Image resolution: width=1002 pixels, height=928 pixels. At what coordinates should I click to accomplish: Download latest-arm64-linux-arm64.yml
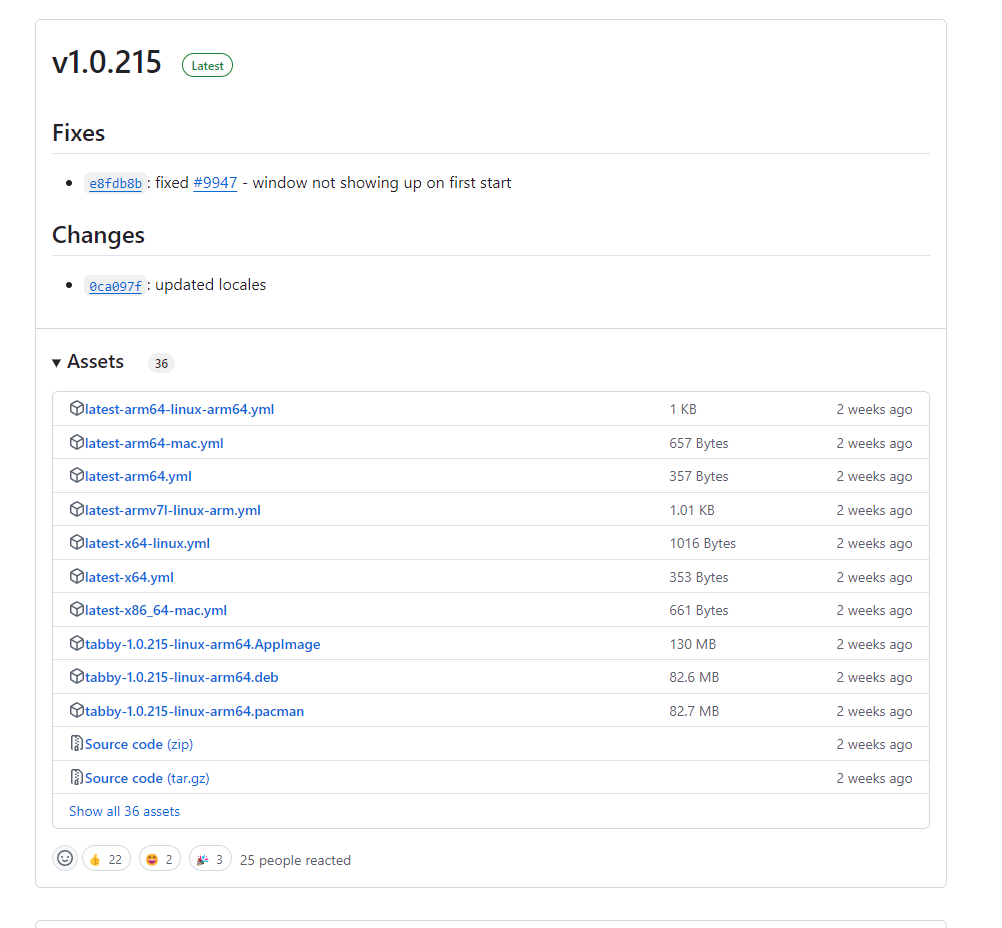click(x=180, y=409)
